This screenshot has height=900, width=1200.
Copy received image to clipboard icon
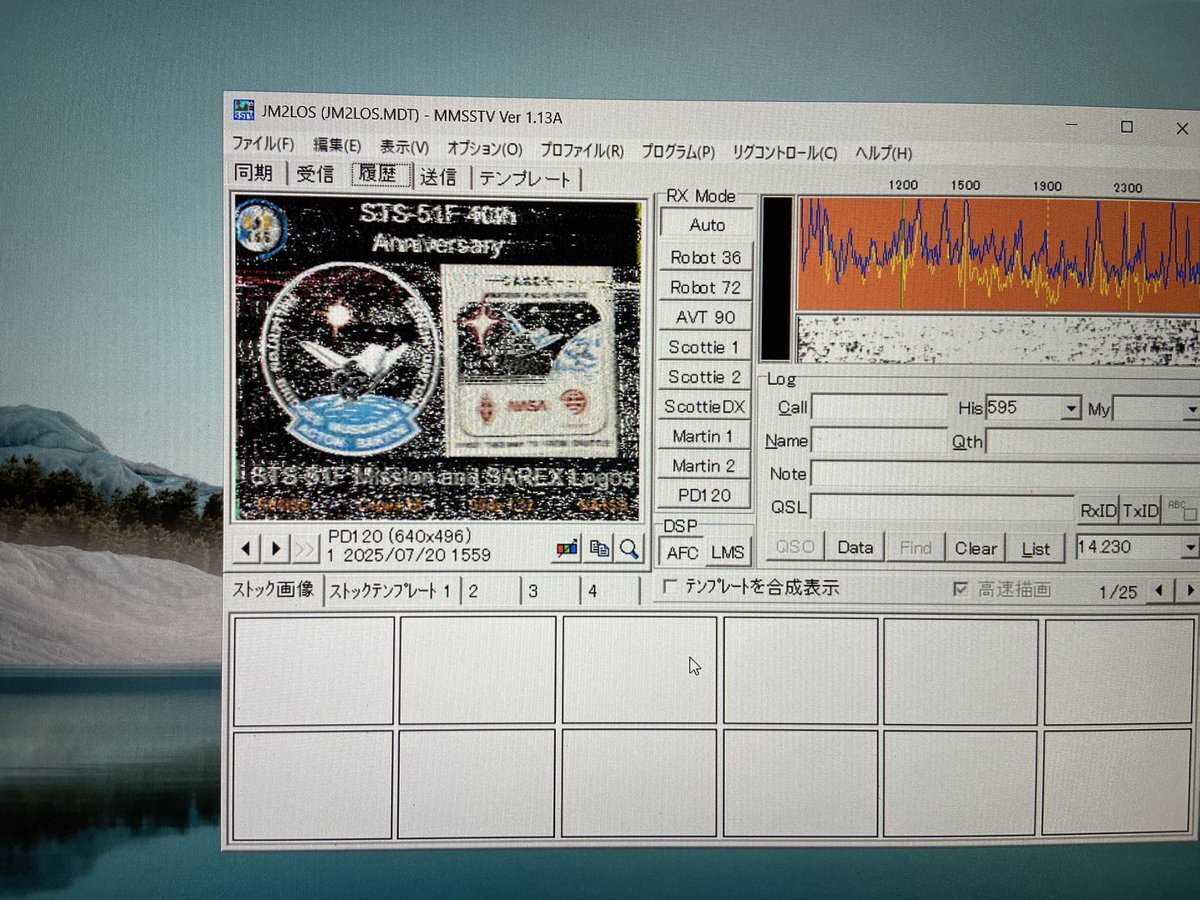(x=599, y=548)
